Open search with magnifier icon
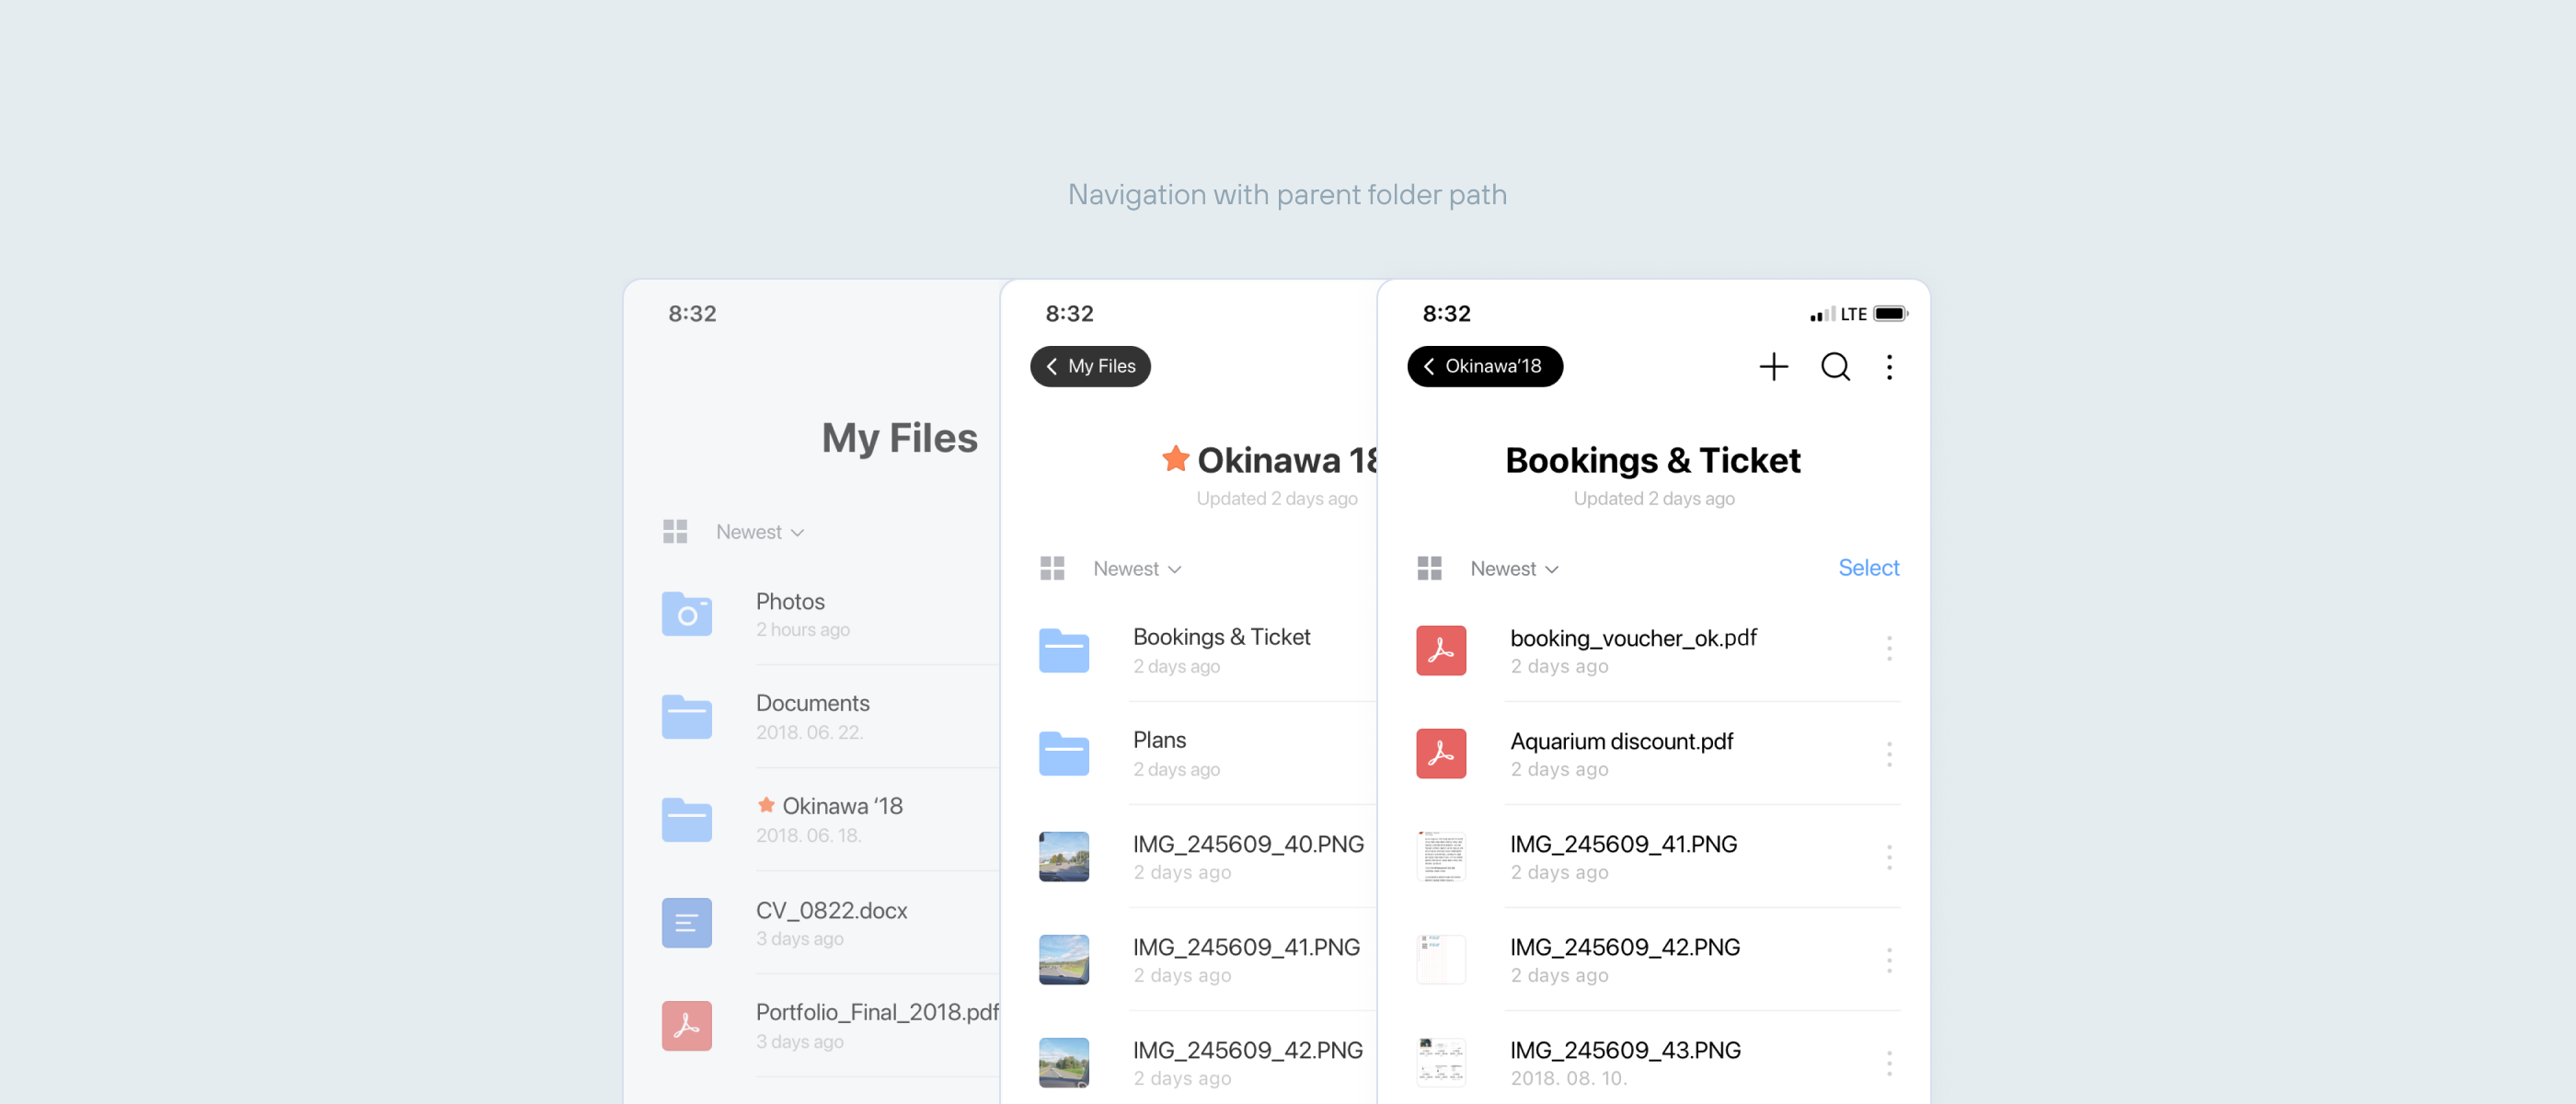The width and height of the screenshot is (2576, 1104). 1835,367
